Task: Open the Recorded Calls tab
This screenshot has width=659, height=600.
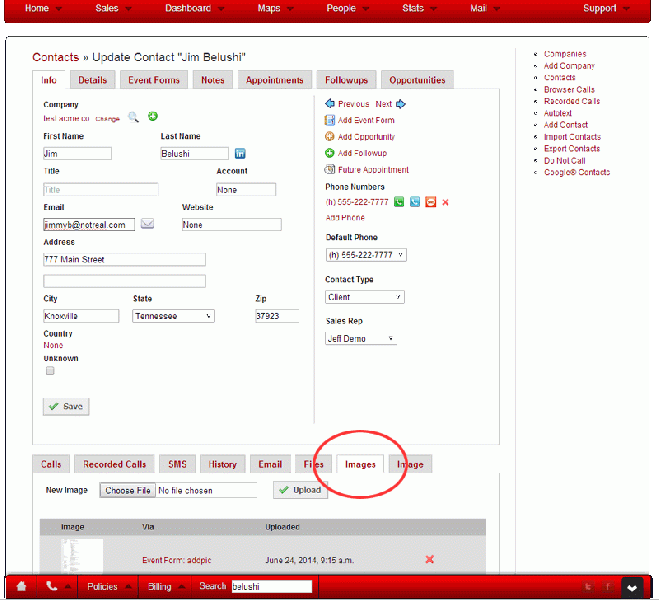Action: [114, 464]
